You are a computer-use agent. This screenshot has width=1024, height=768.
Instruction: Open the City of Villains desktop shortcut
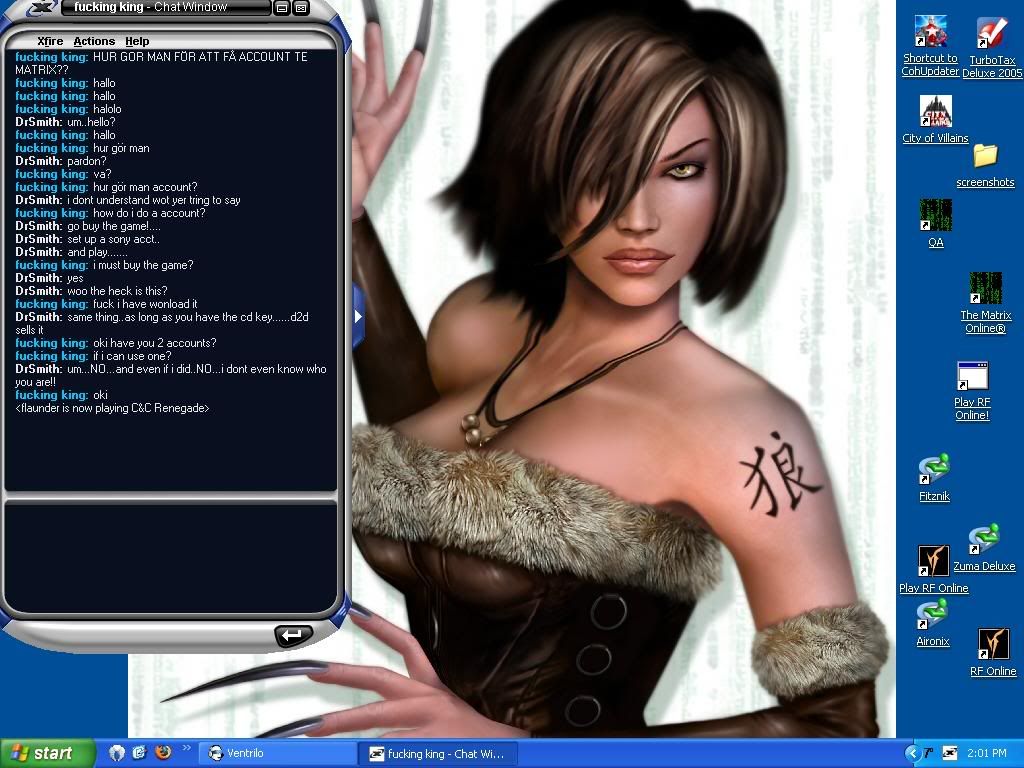[936, 112]
